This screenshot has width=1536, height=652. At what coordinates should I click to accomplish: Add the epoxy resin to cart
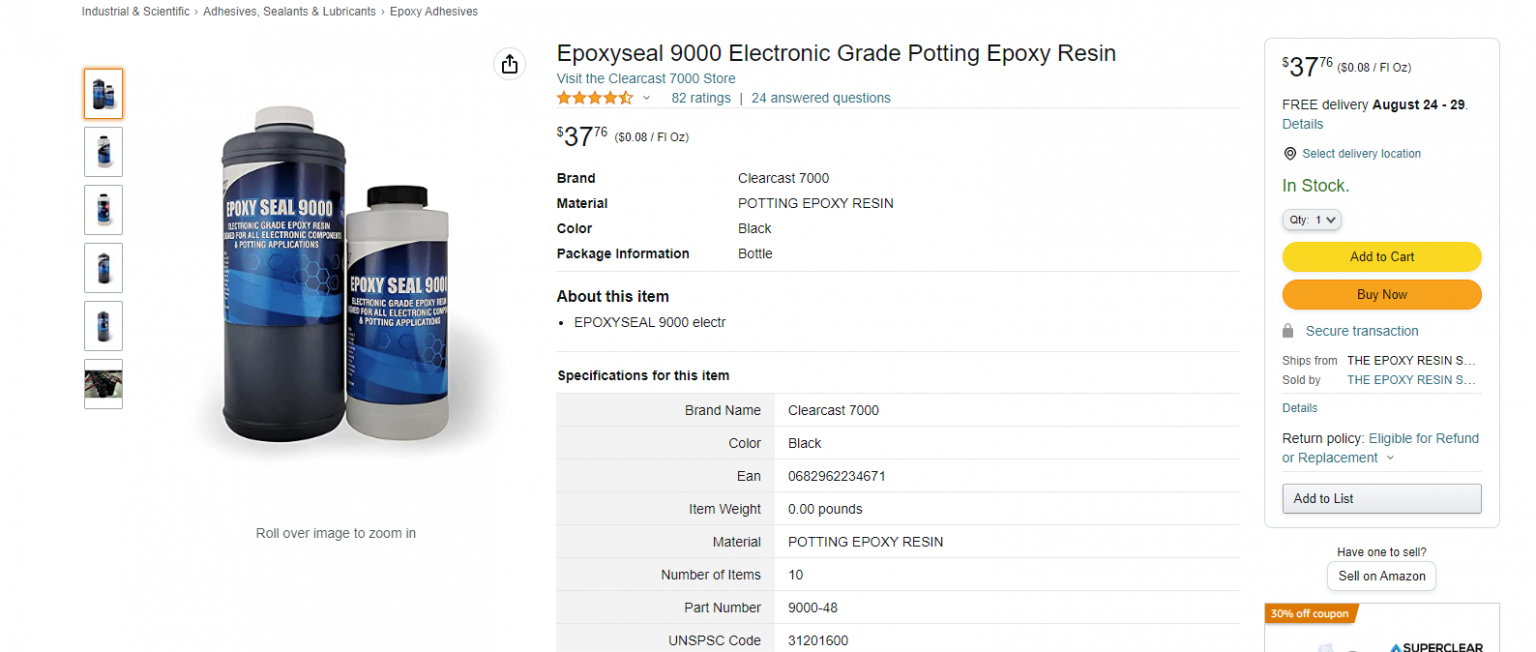(x=1381, y=256)
